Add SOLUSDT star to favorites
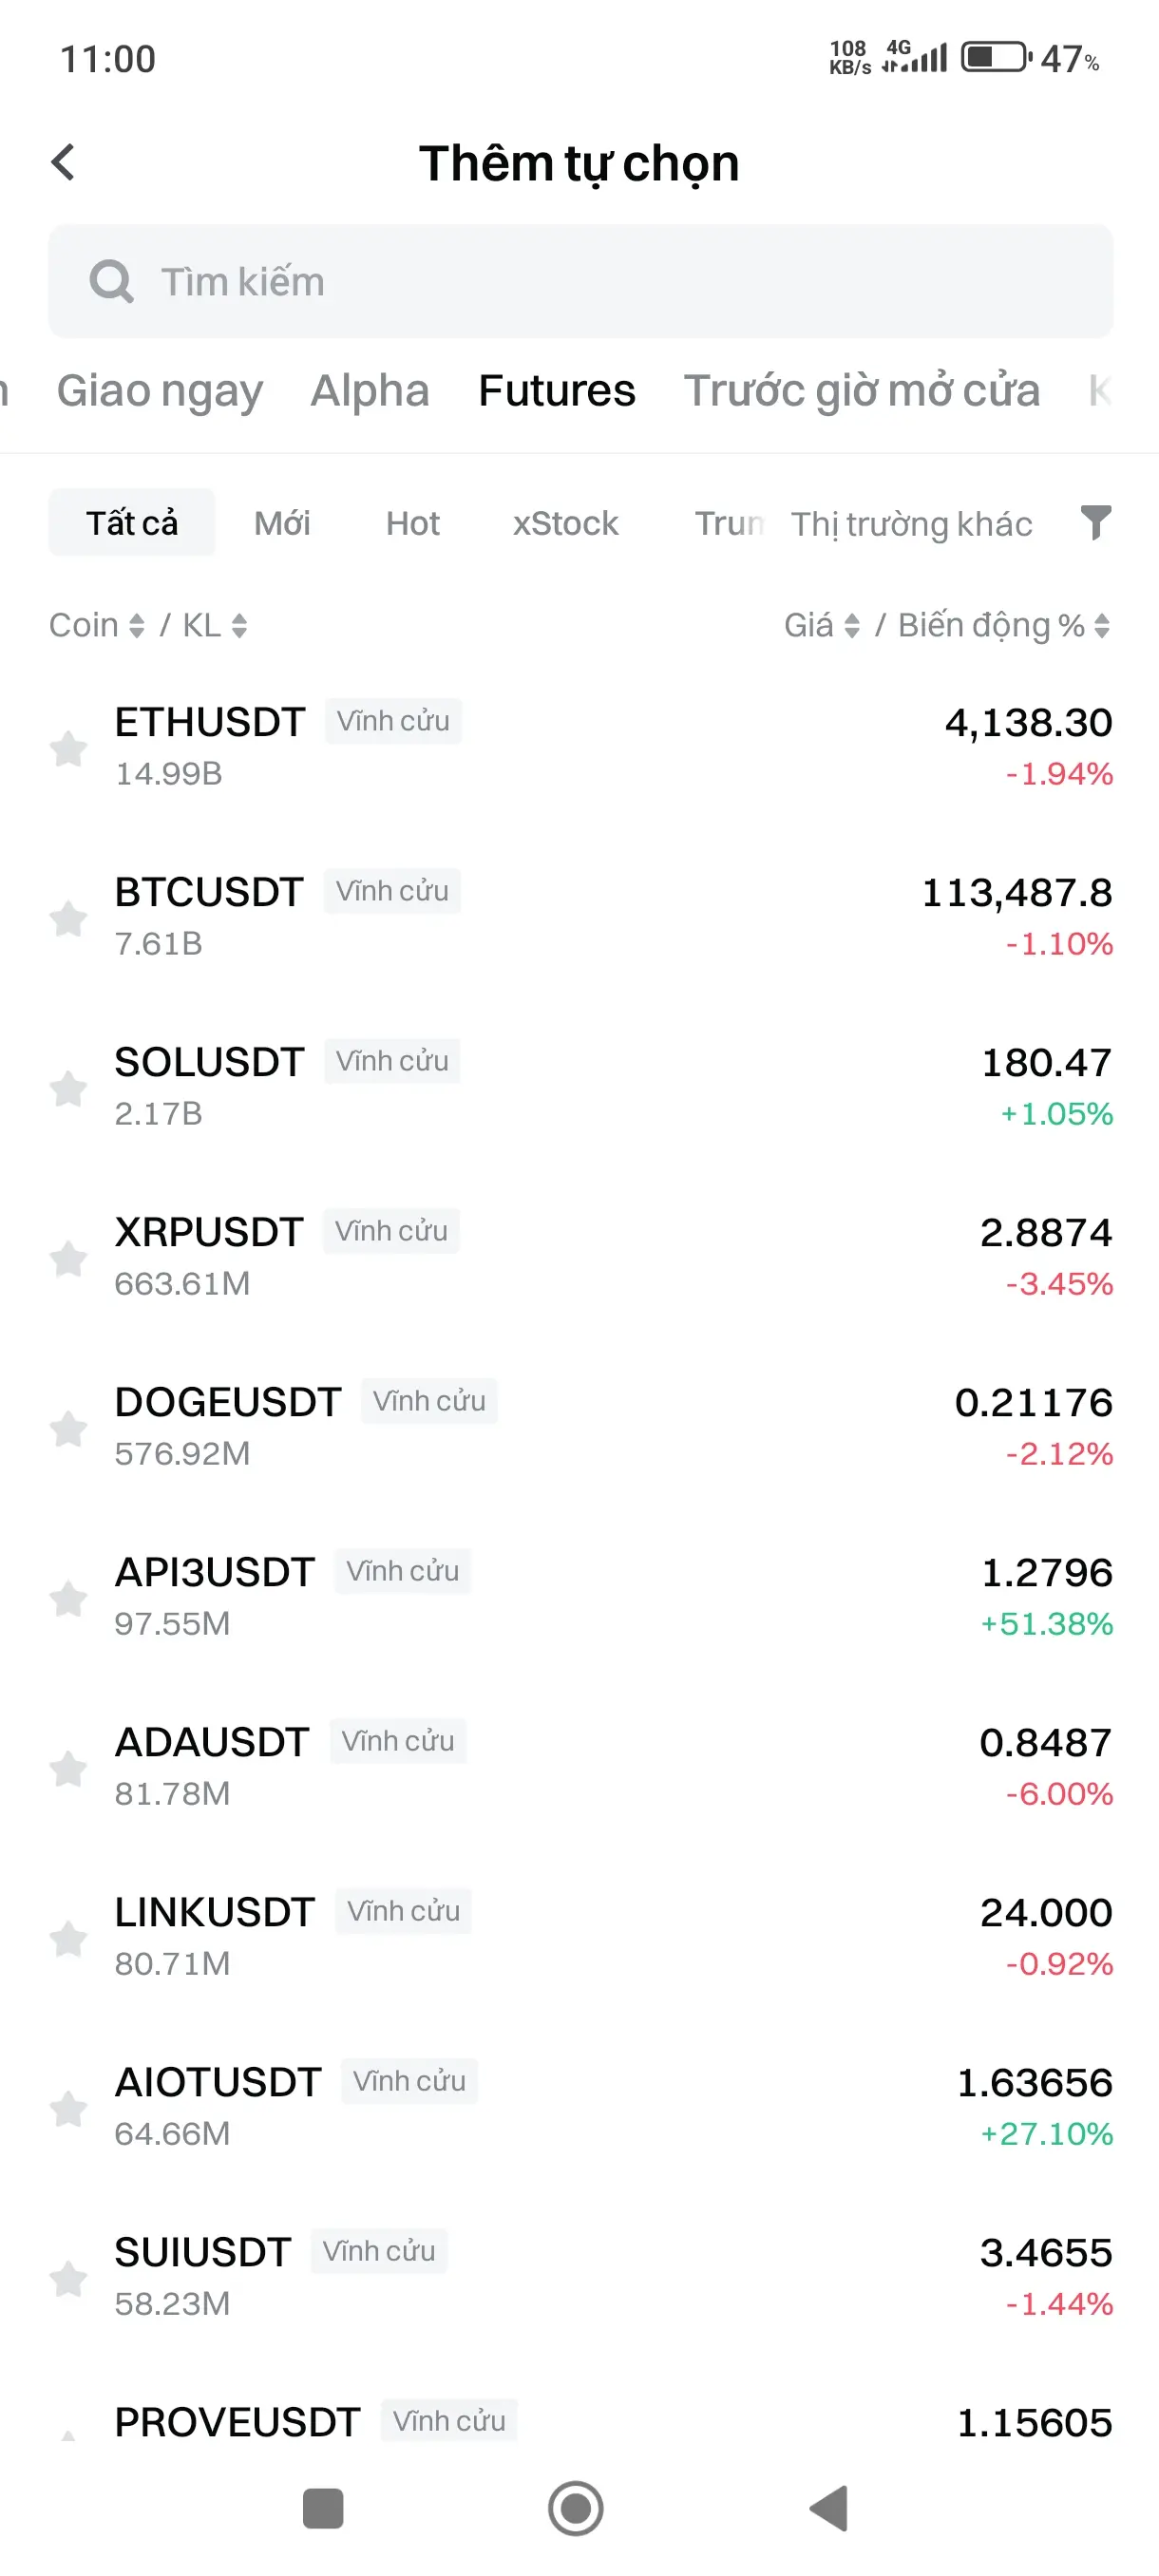1159x2576 pixels. 69,1088
